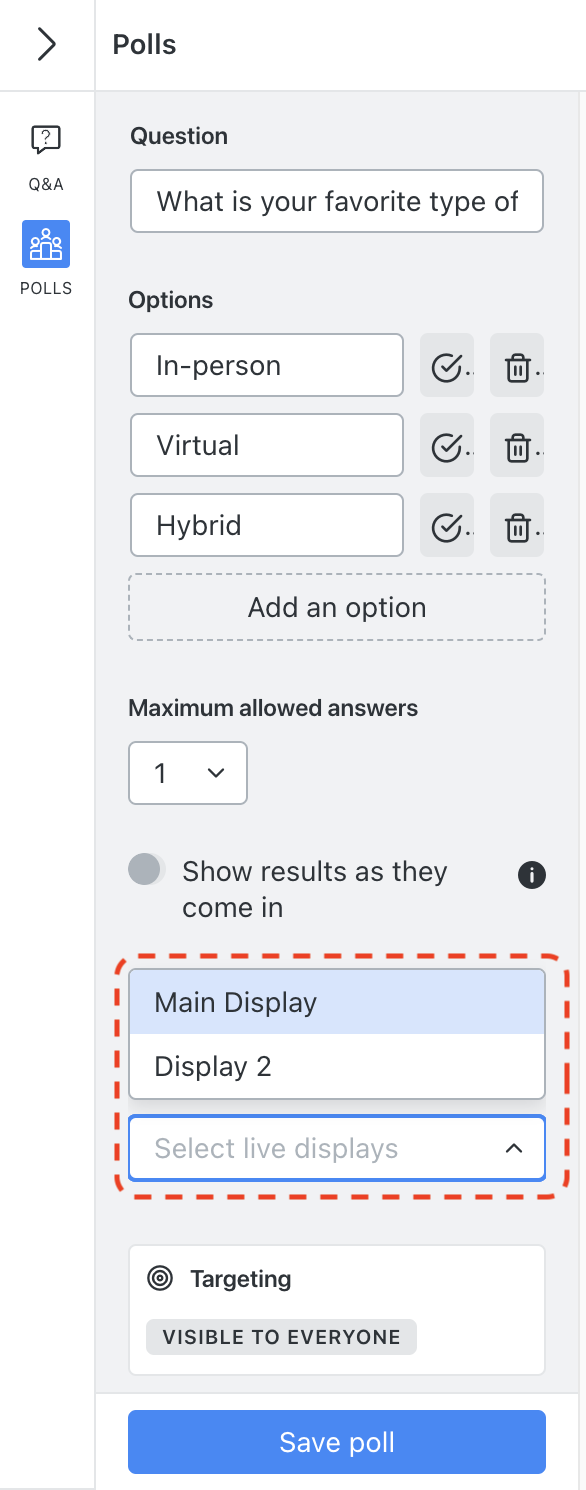
Task: Expand the side panel chevron arrow
Action: pos(46,45)
